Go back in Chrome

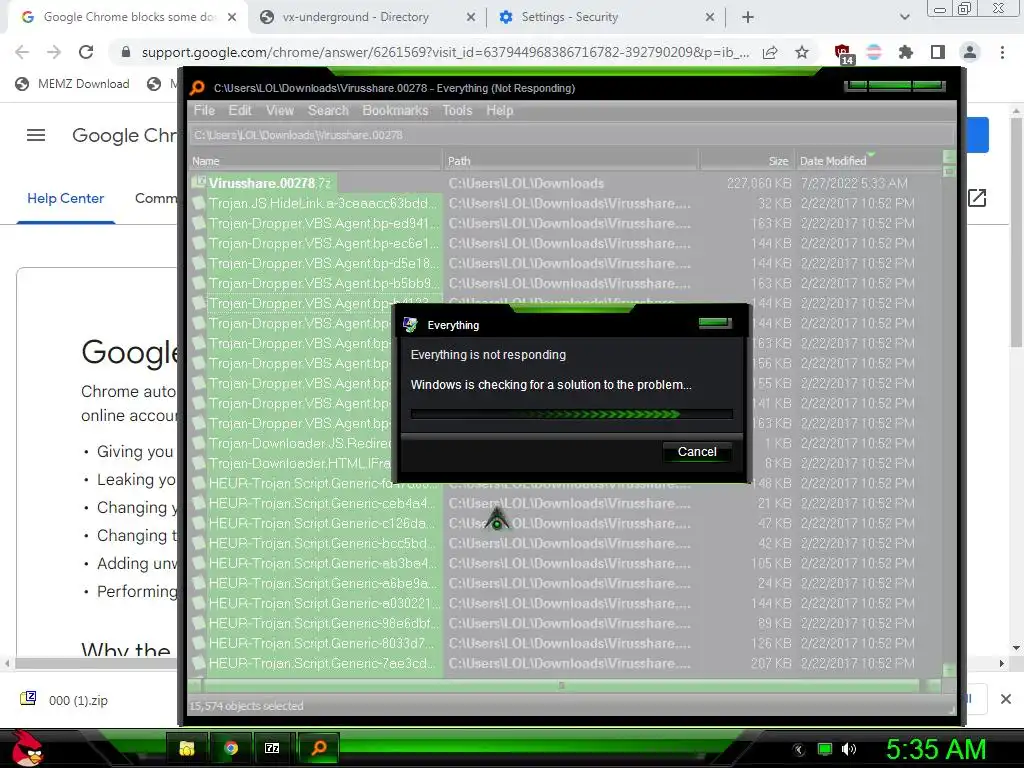[x=22, y=52]
